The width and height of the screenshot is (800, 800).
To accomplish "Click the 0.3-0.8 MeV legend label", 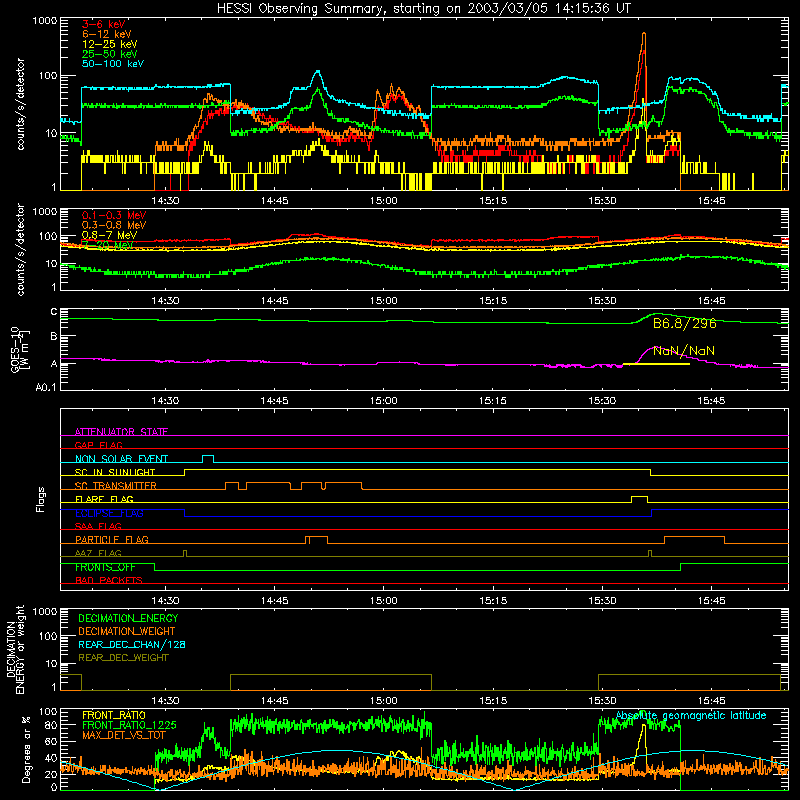I will click(114, 225).
